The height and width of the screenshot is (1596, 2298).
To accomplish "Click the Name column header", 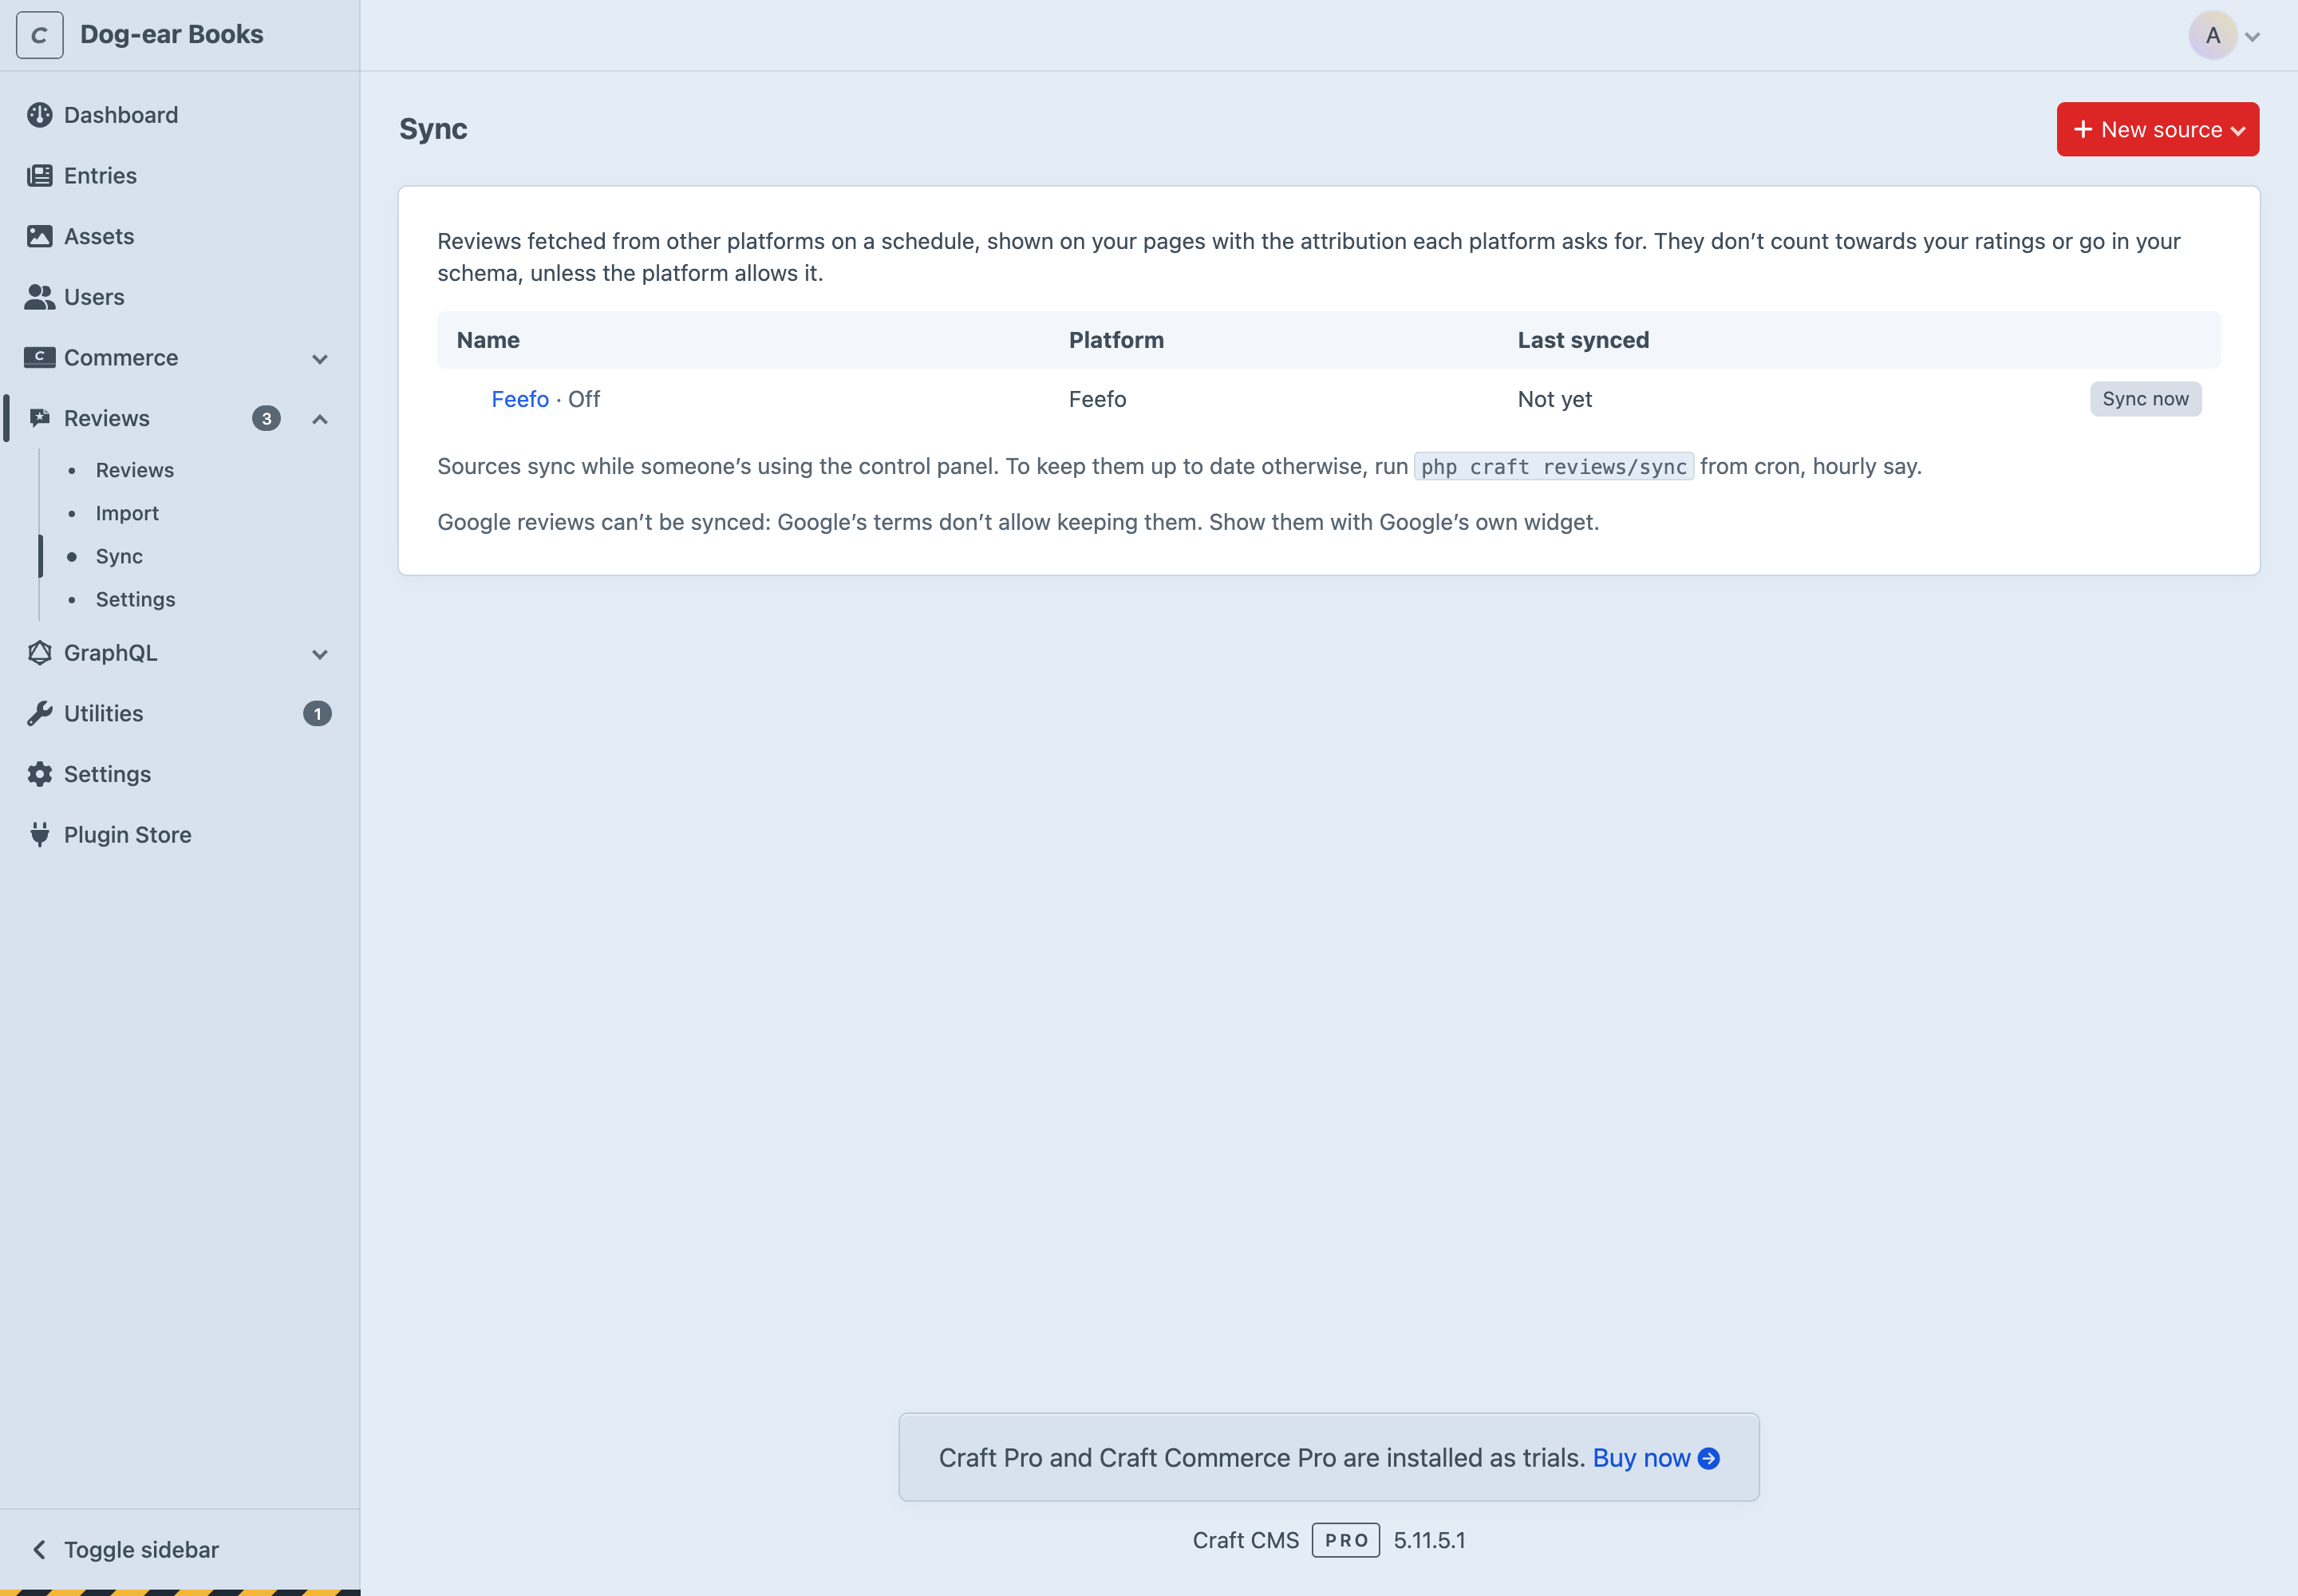I will [x=488, y=340].
